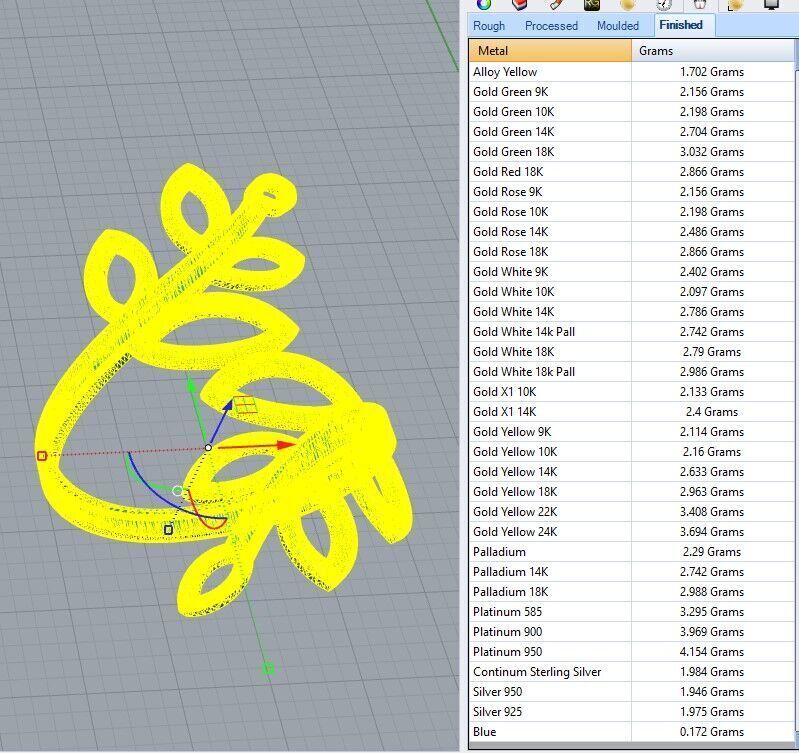Select the Gold X1 10K row

pos(631,392)
